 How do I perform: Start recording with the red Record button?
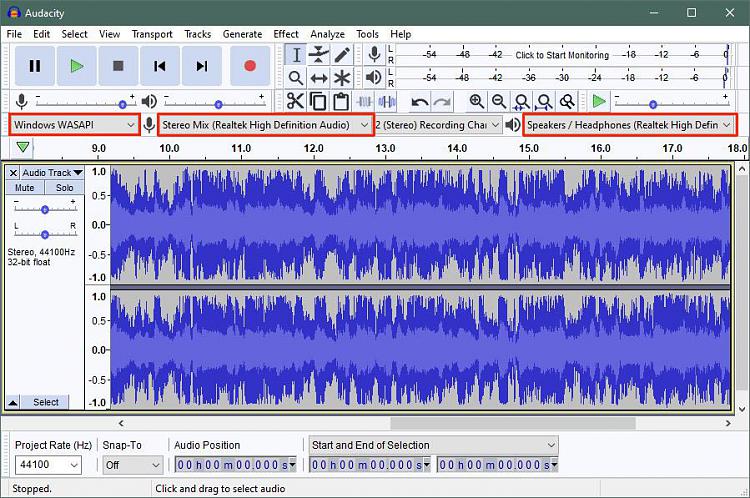coord(250,66)
